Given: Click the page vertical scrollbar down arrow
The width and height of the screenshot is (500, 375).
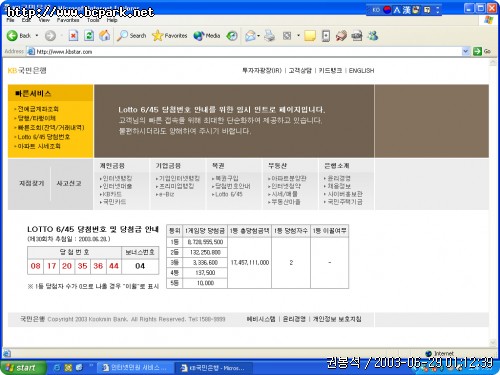Looking at the screenshot, I should click(x=493, y=343).
